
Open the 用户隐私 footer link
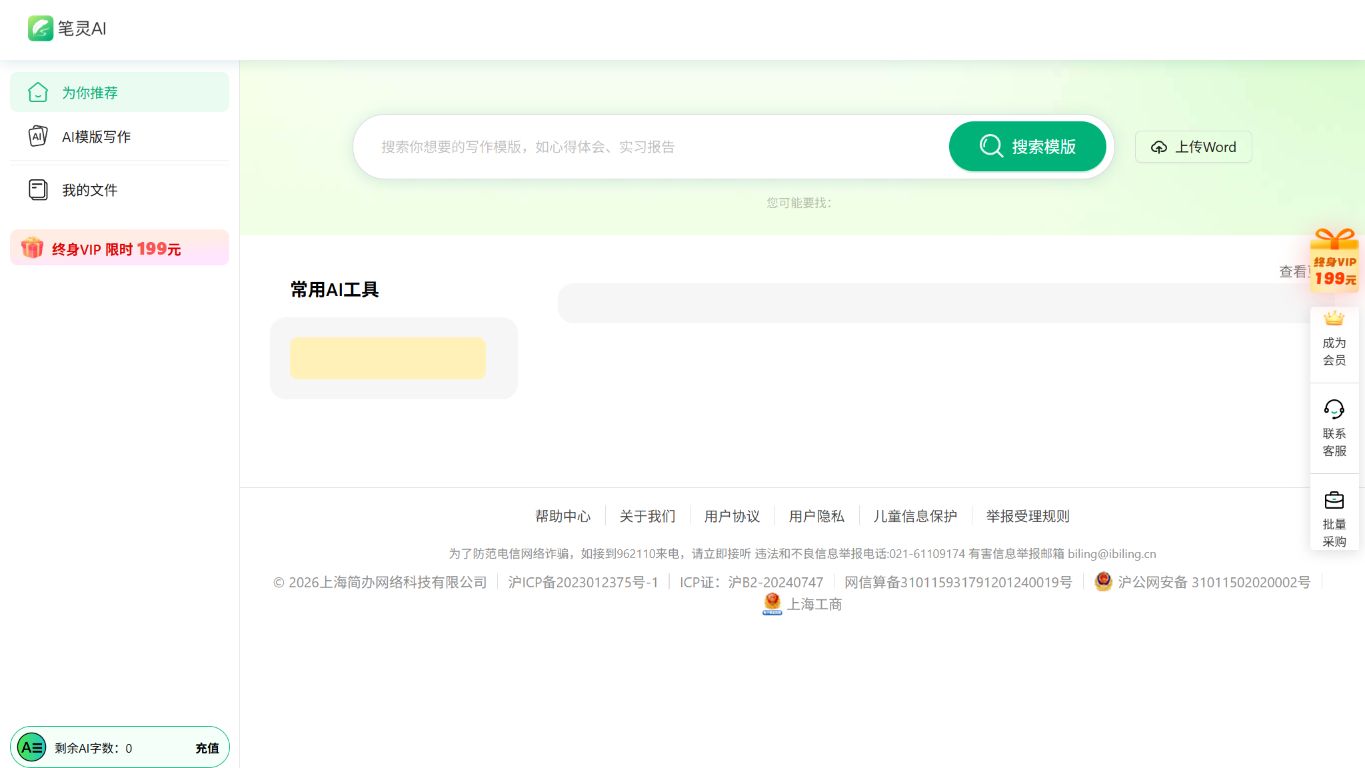[816, 516]
